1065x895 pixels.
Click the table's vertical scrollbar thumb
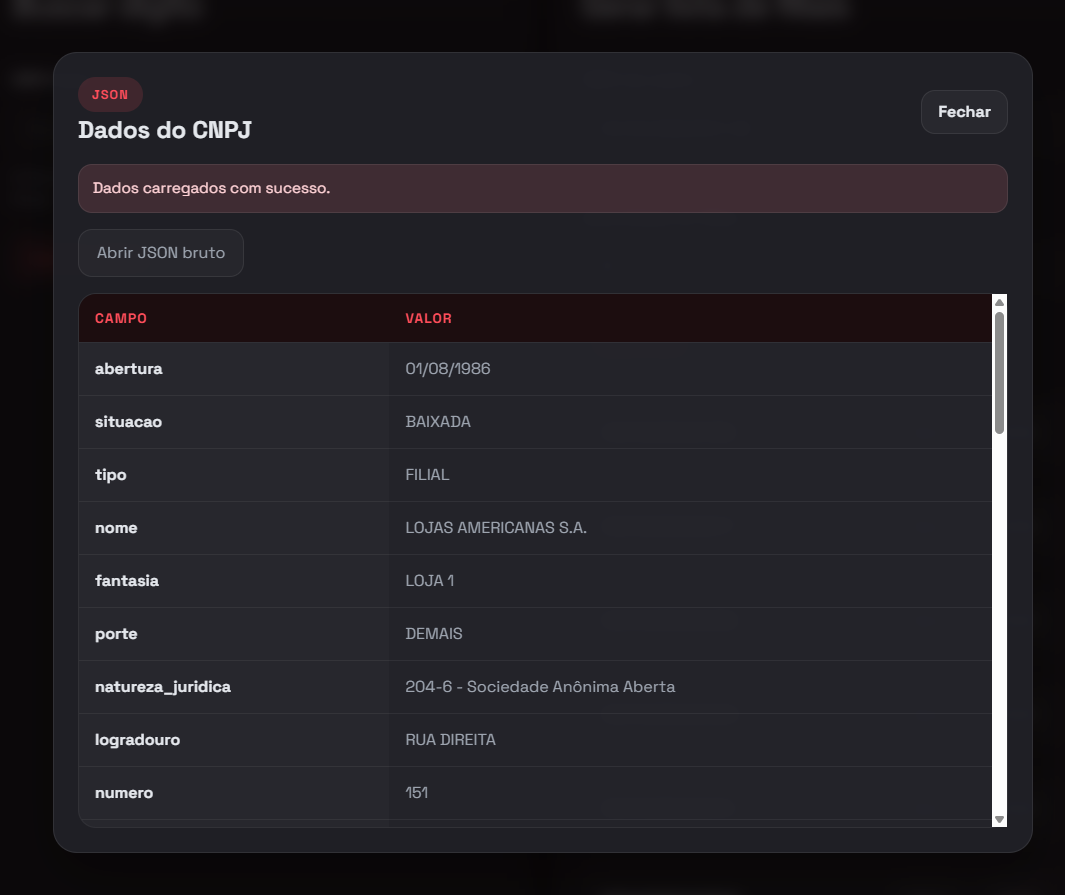999,373
